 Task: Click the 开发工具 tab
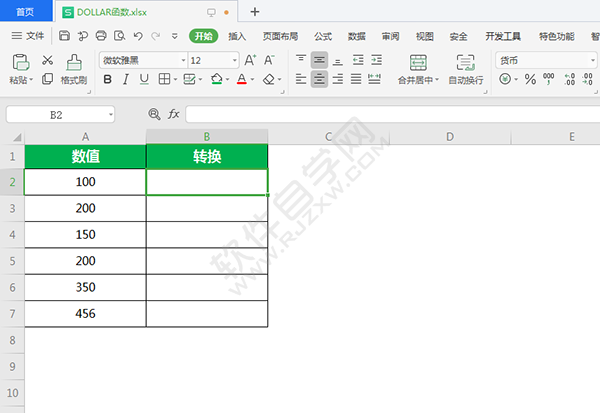tap(503, 36)
